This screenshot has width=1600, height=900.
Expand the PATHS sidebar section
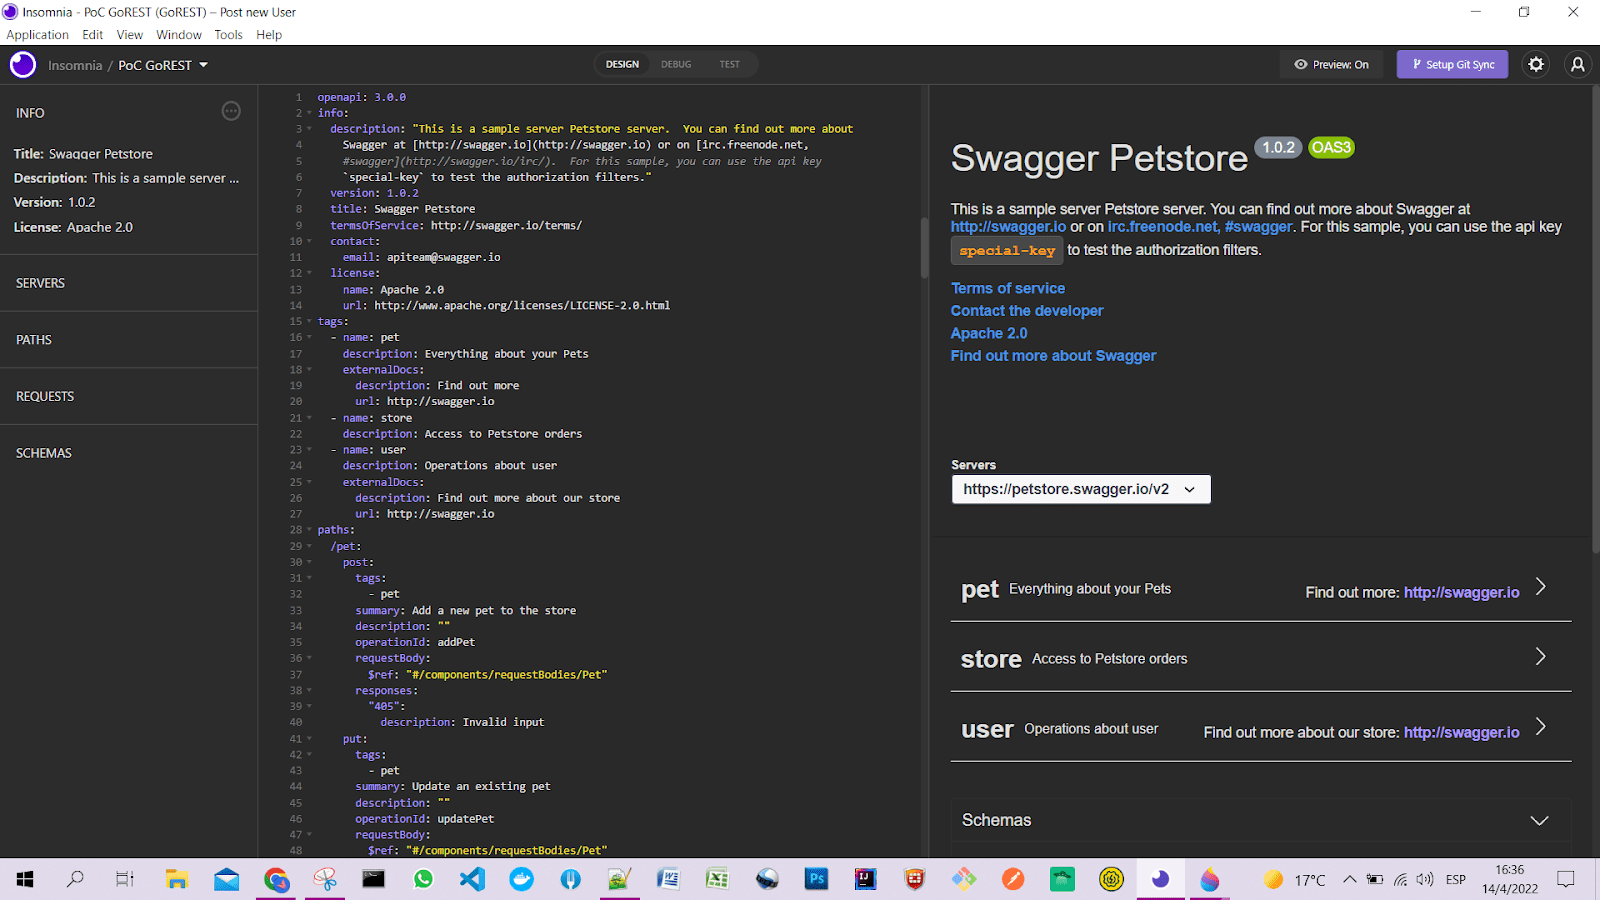(129, 340)
